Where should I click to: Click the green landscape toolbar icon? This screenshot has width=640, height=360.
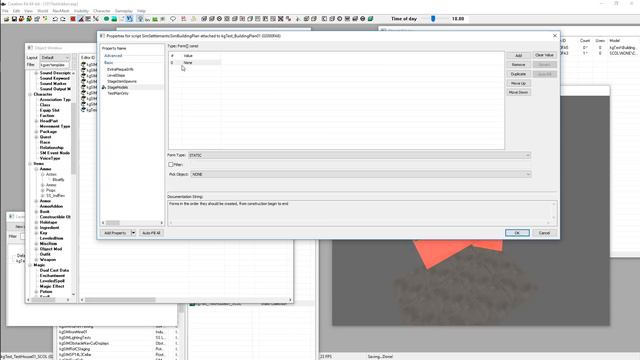tap(155, 19)
